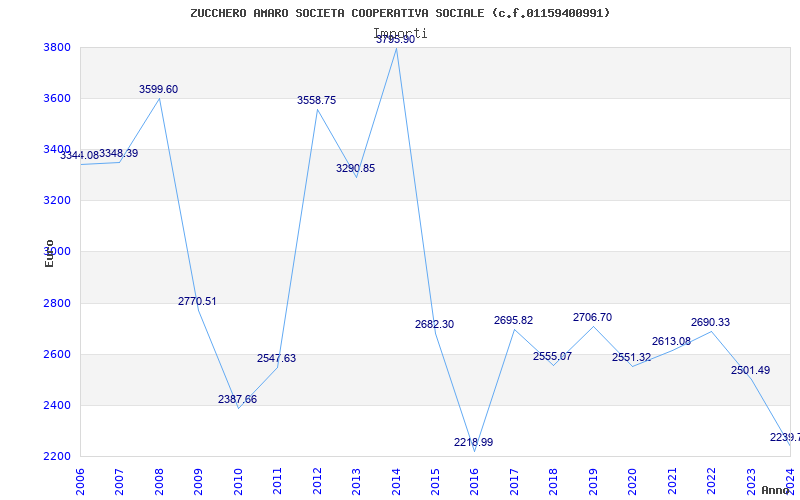Click the 2600 y-axis tick label

tap(57, 354)
